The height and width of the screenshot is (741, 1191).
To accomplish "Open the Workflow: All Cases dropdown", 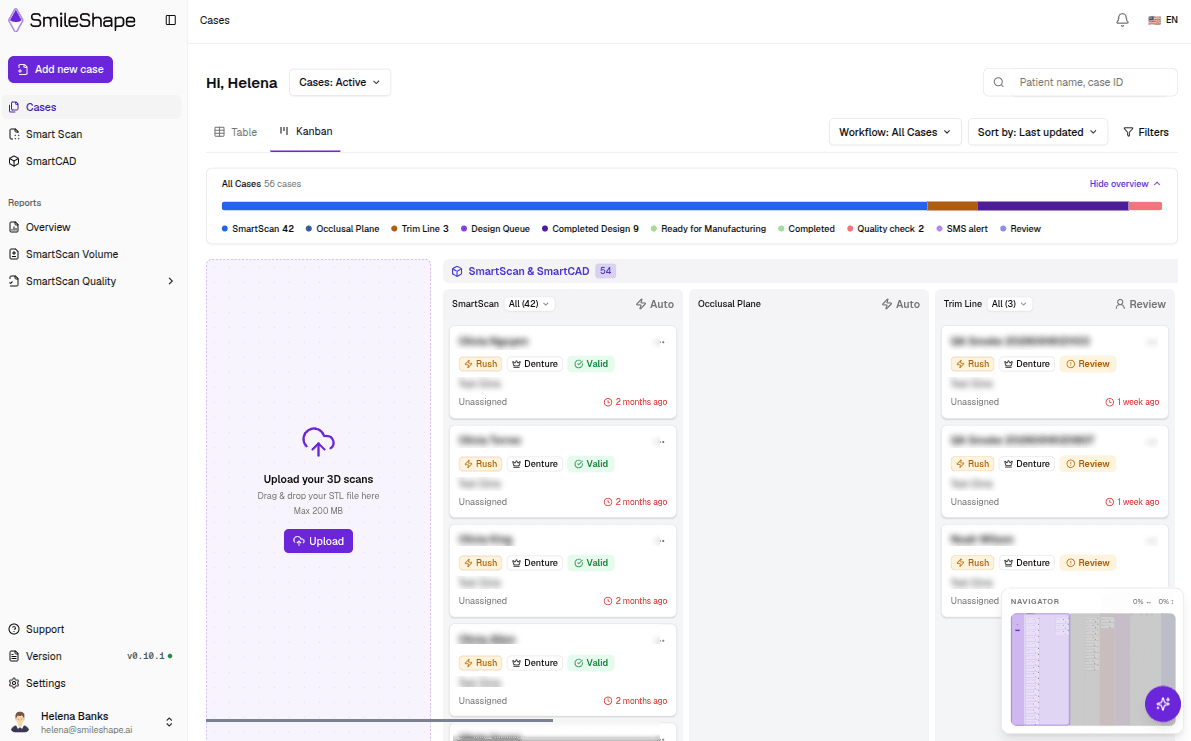I will coord(895,132).
